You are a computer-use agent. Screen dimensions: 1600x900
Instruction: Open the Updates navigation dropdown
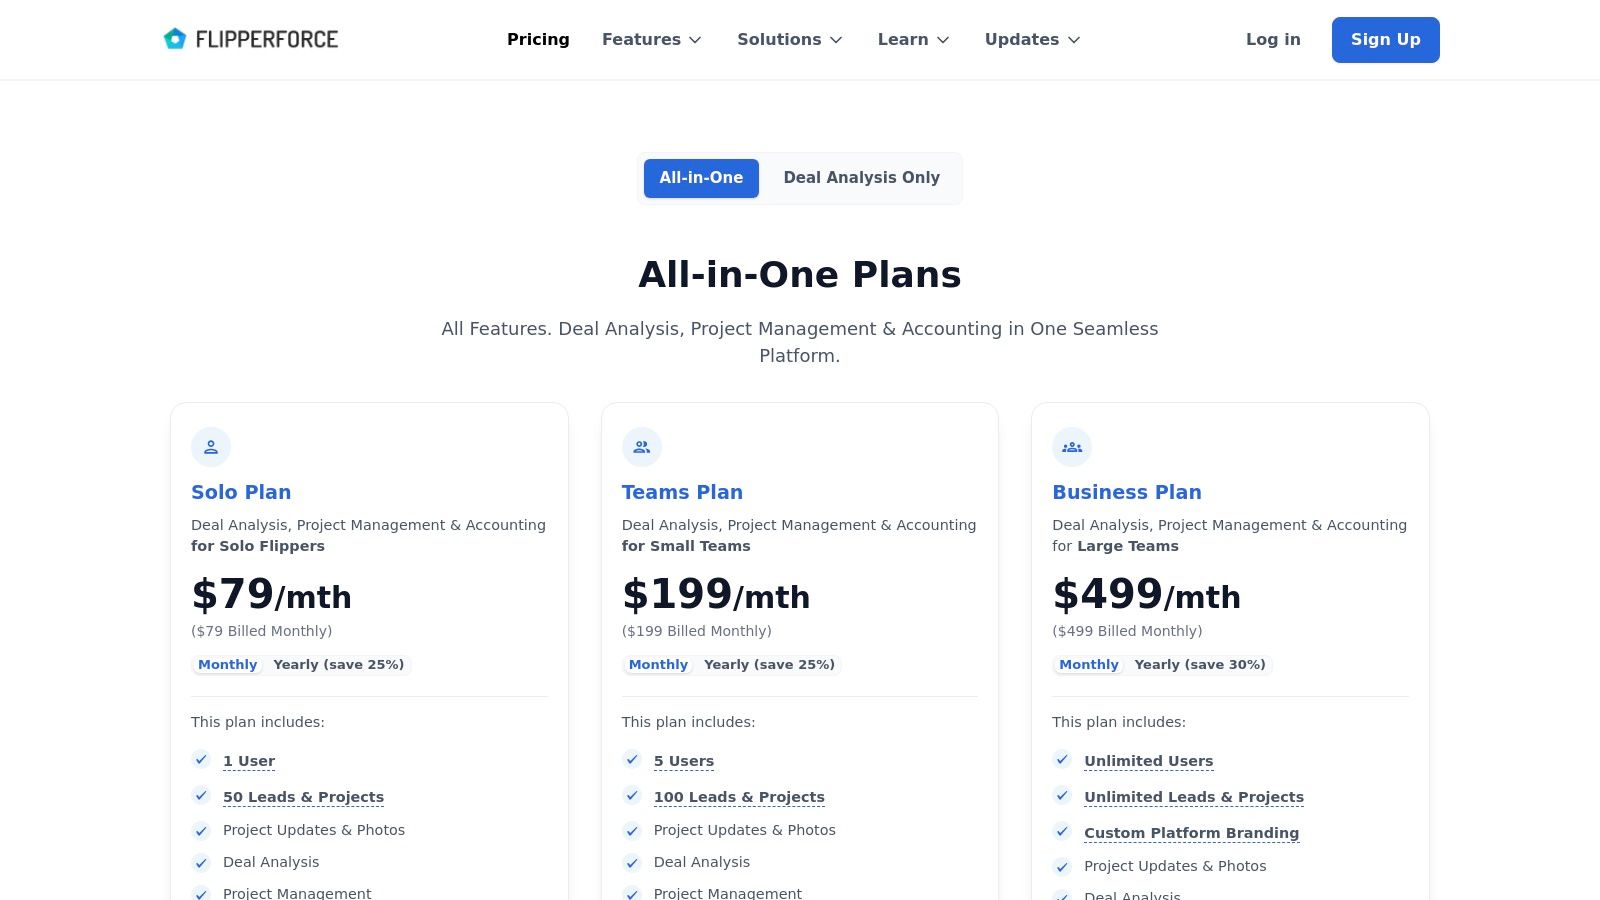tap(1032, 40)
